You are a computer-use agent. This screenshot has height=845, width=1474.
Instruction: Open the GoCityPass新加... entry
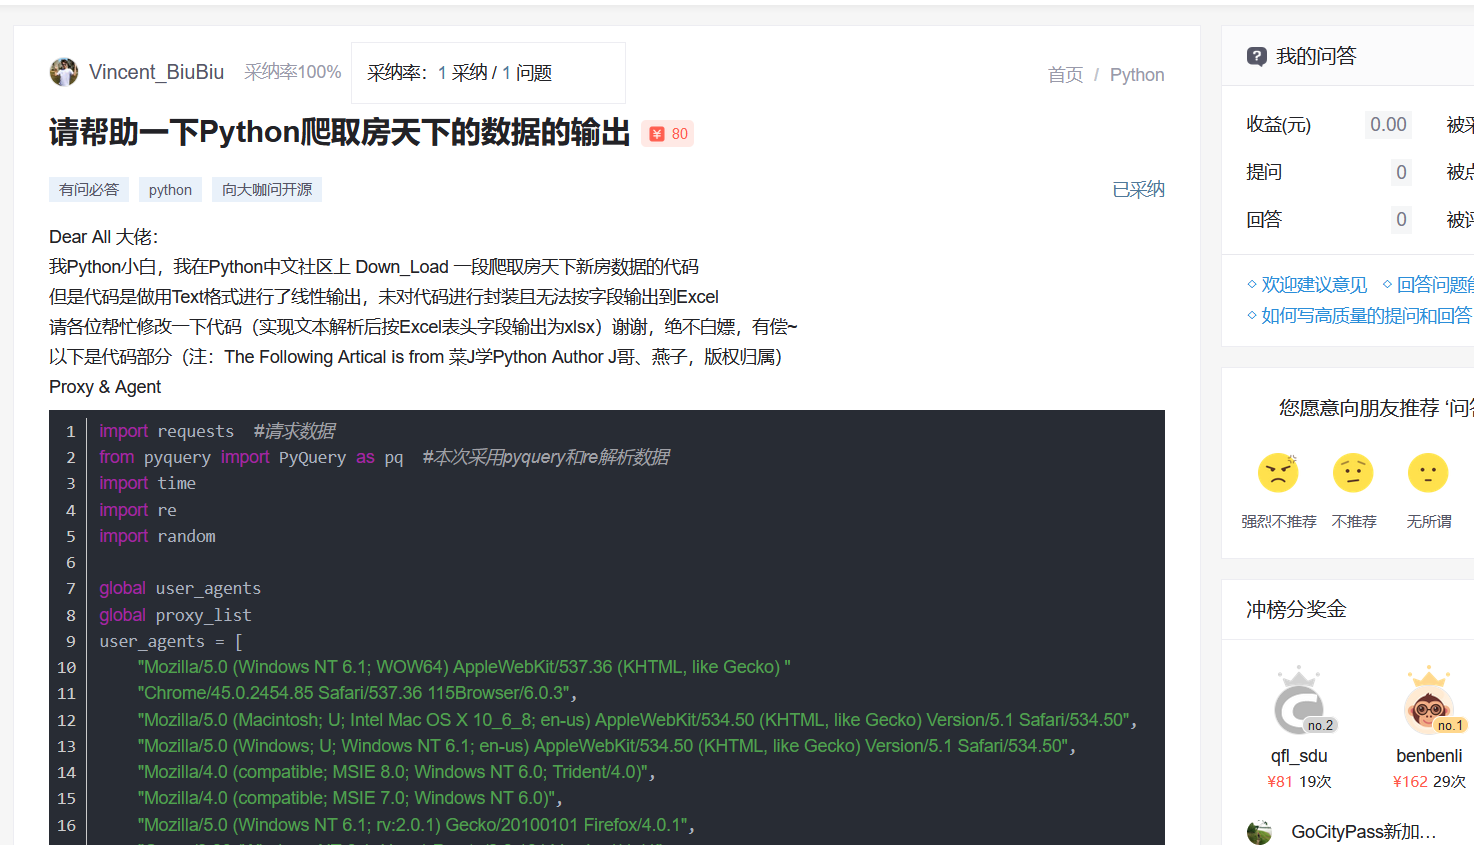[x=1363, y=832]
